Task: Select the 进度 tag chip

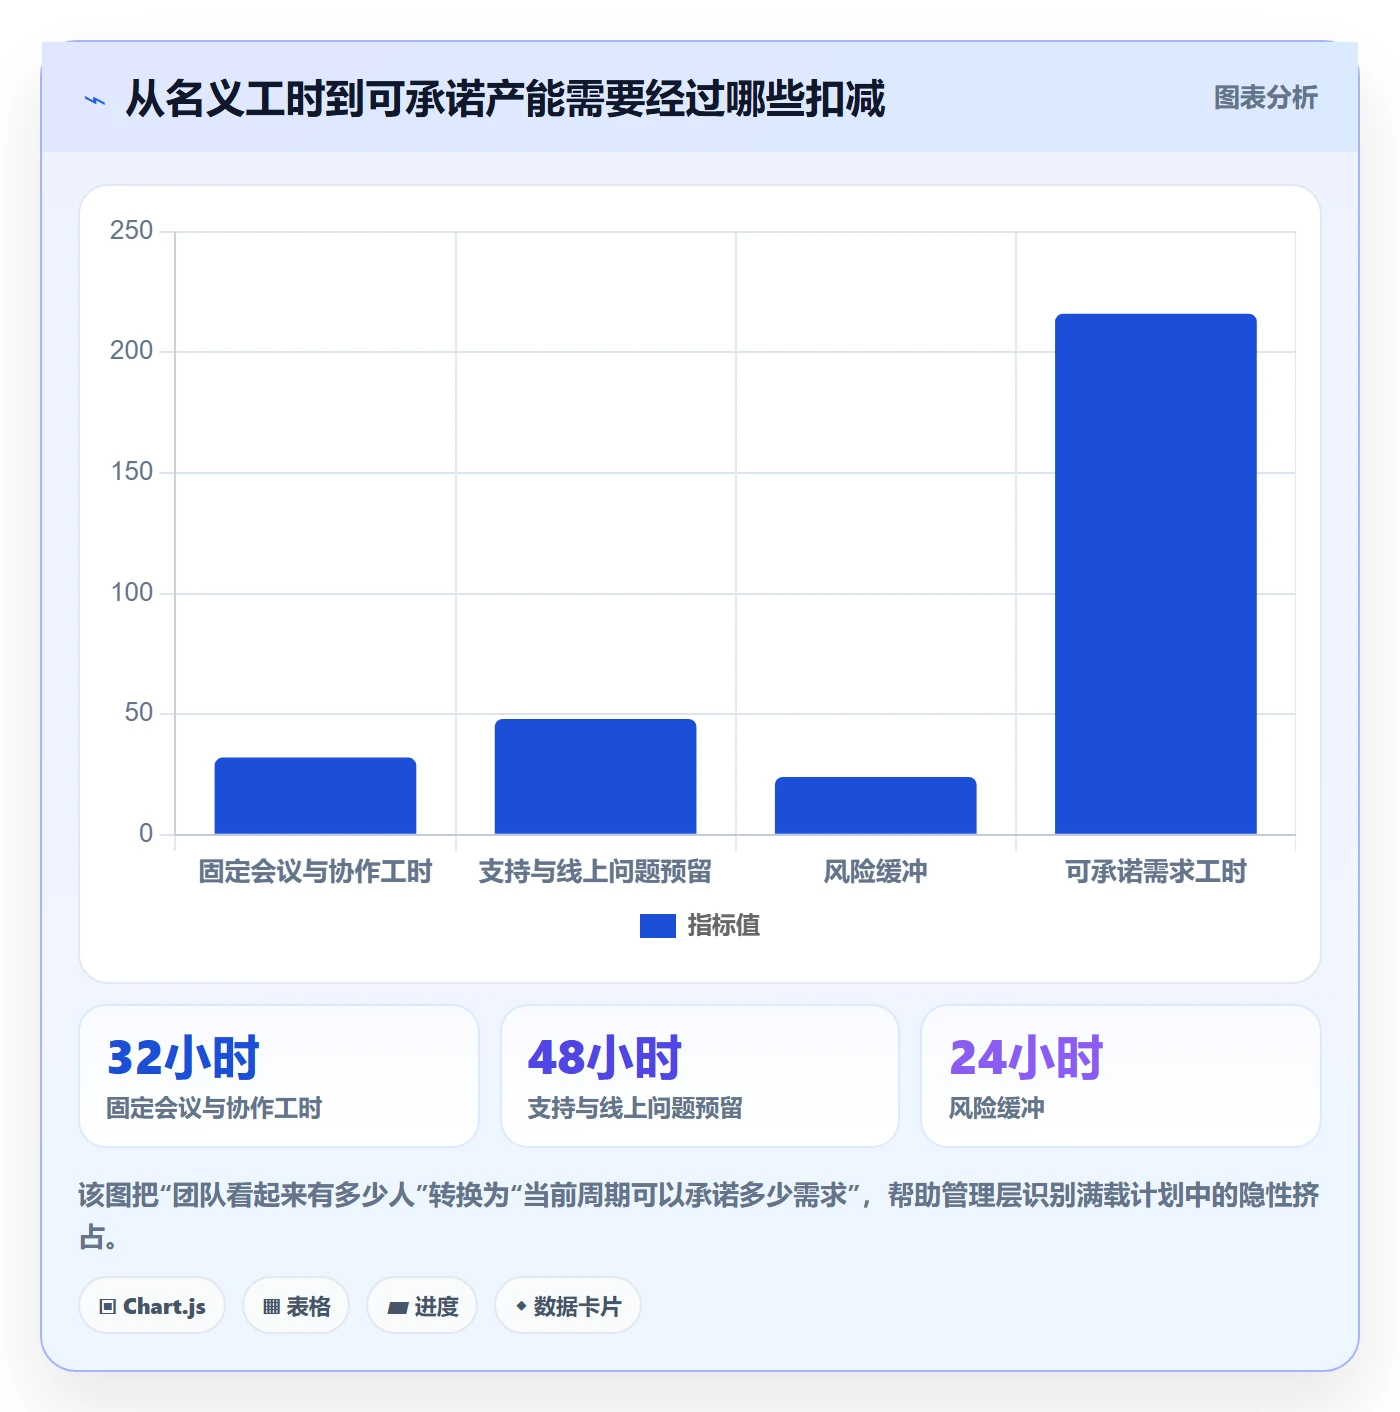Action: 422,1306
